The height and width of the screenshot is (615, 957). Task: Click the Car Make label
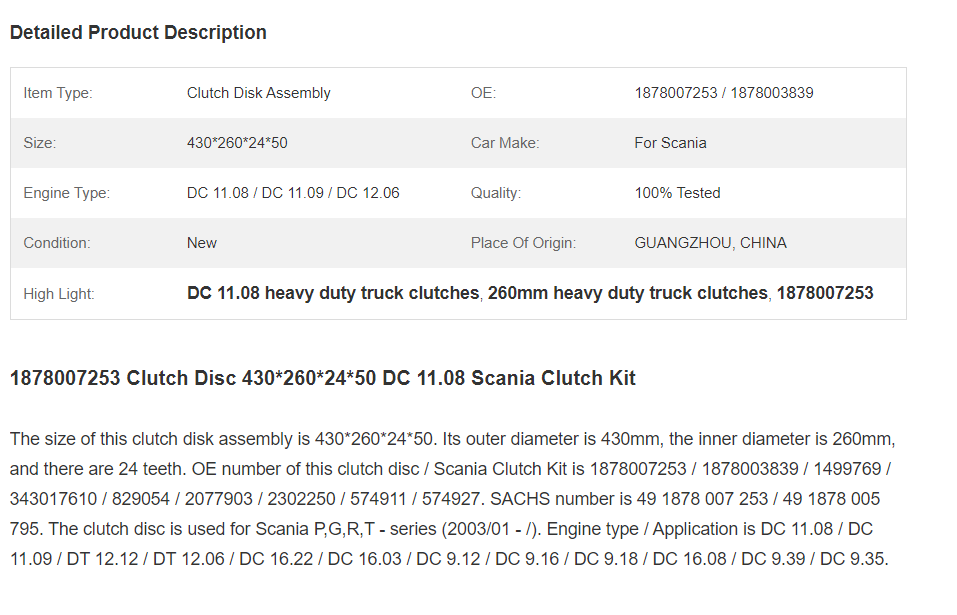tap(505, 143)
